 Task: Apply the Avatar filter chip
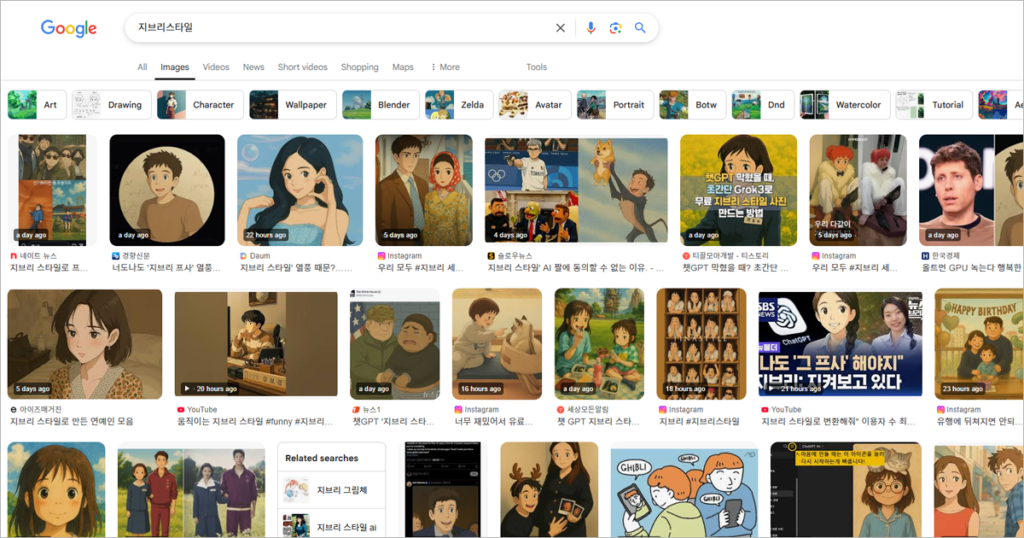click(535, 104)
